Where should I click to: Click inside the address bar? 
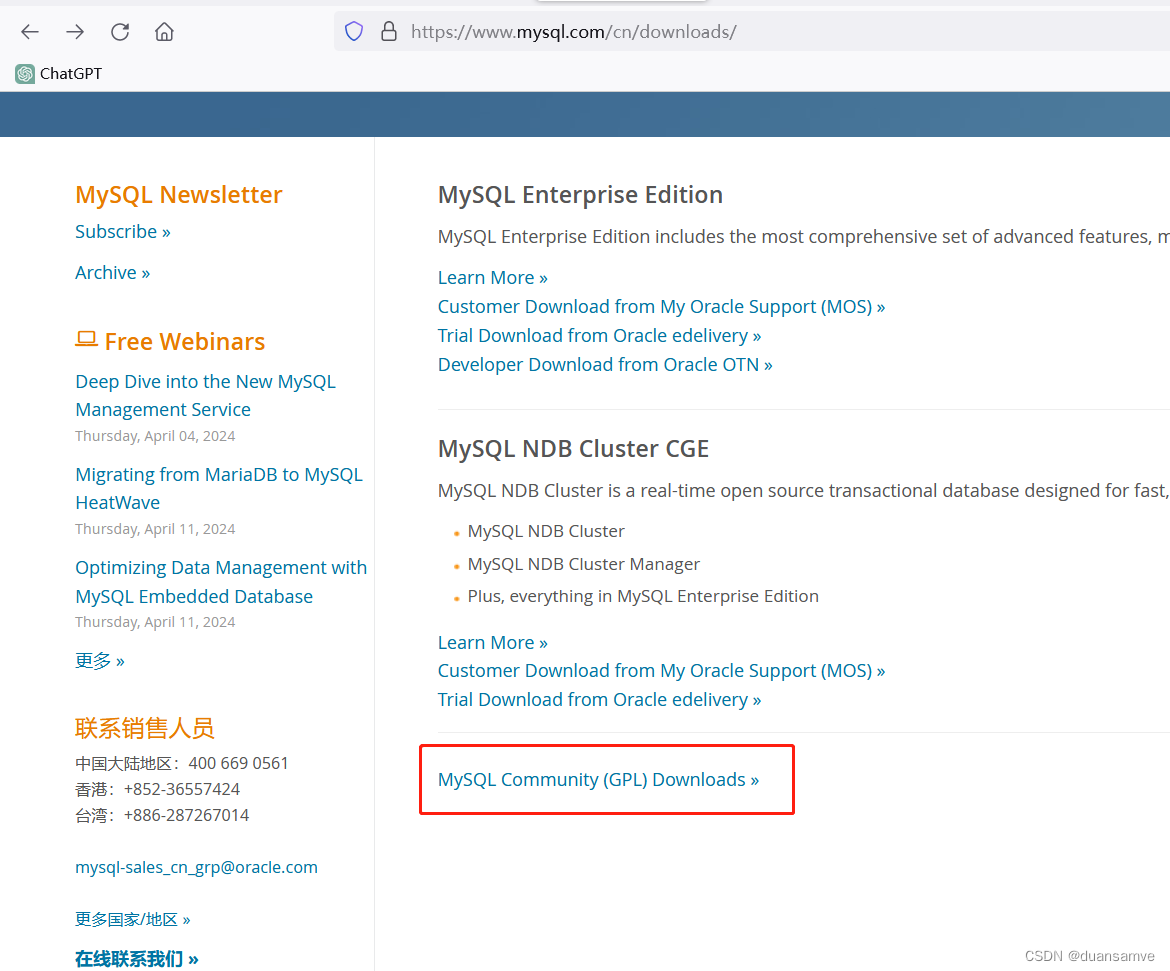click(600, 31)
